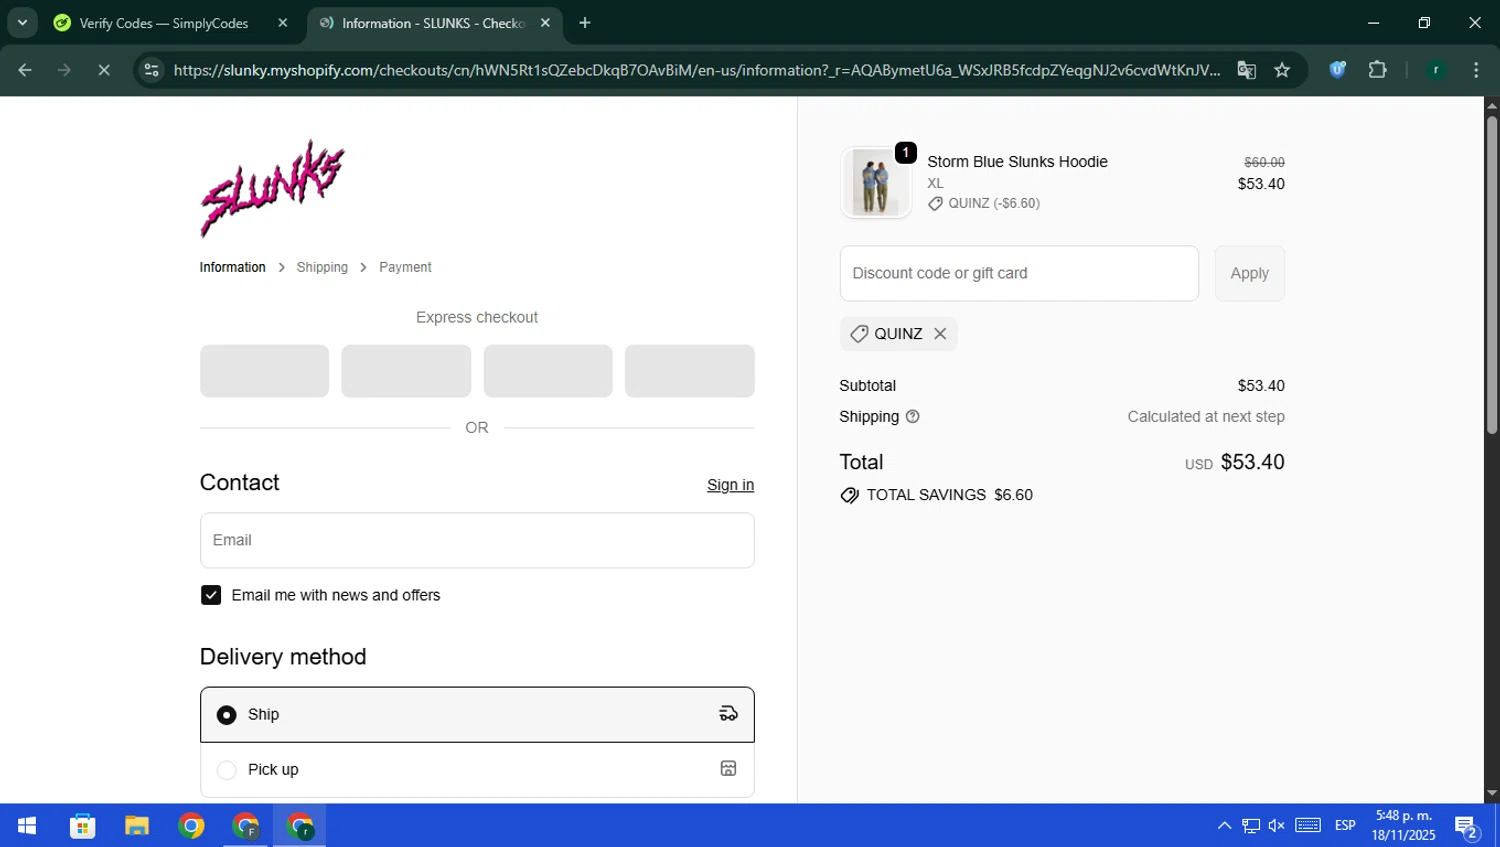Click the Subtotal label text
Viewport: 1500px width, 847px height.
click(867, 386)
